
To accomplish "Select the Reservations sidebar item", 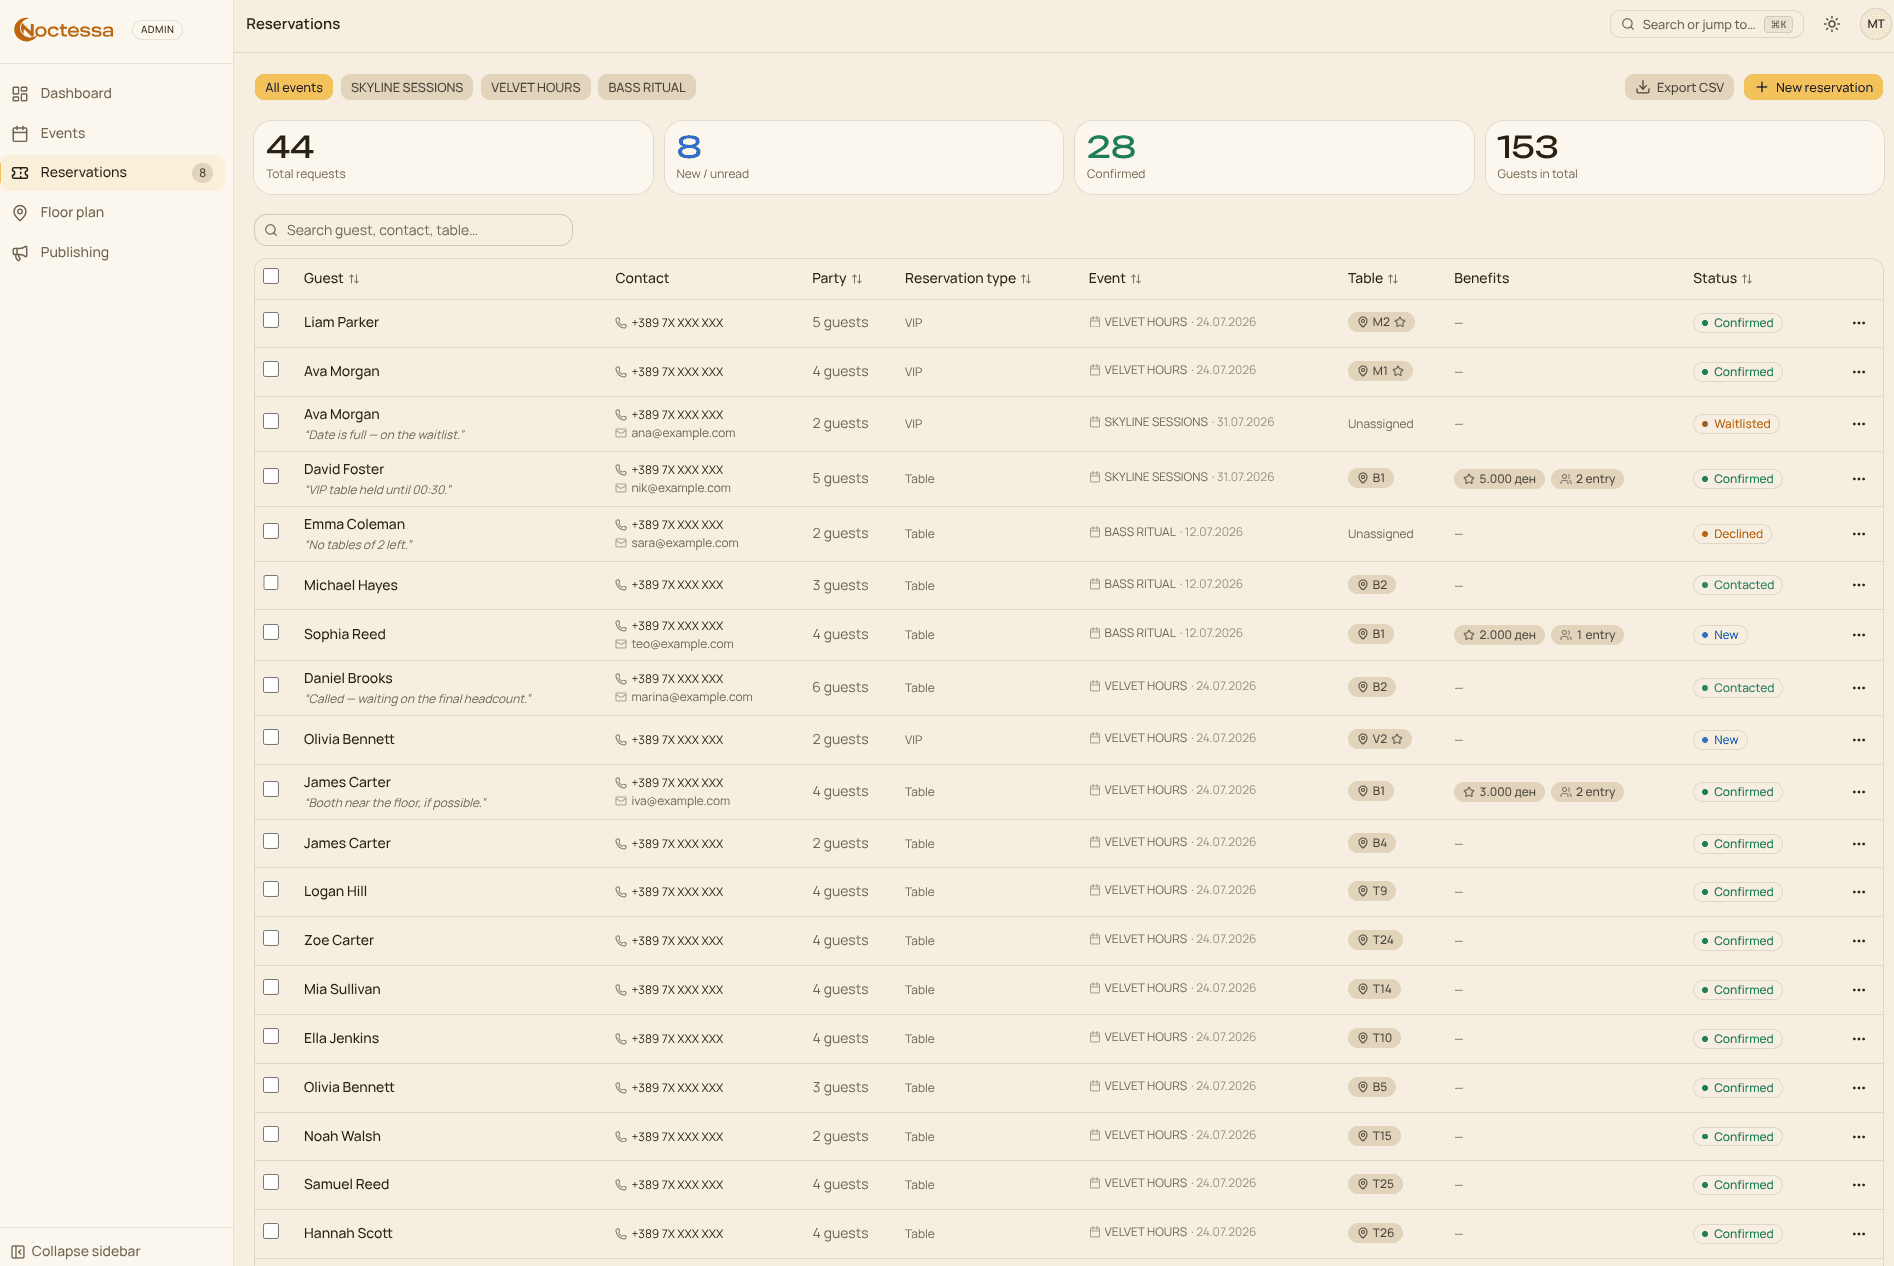I will [x=112, y=172].
